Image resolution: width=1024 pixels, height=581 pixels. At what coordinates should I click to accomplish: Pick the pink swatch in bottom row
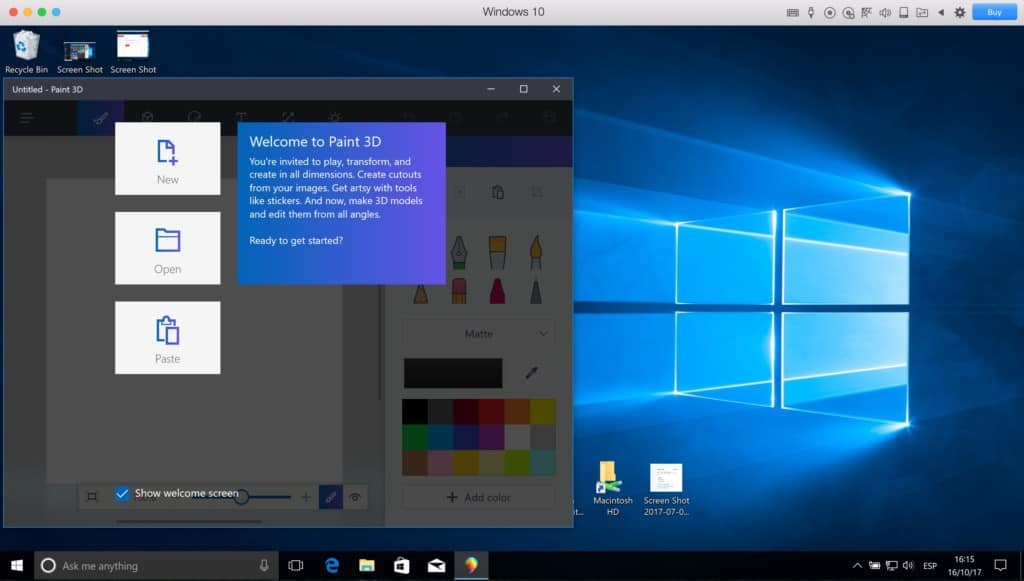[x=440, y=463]
